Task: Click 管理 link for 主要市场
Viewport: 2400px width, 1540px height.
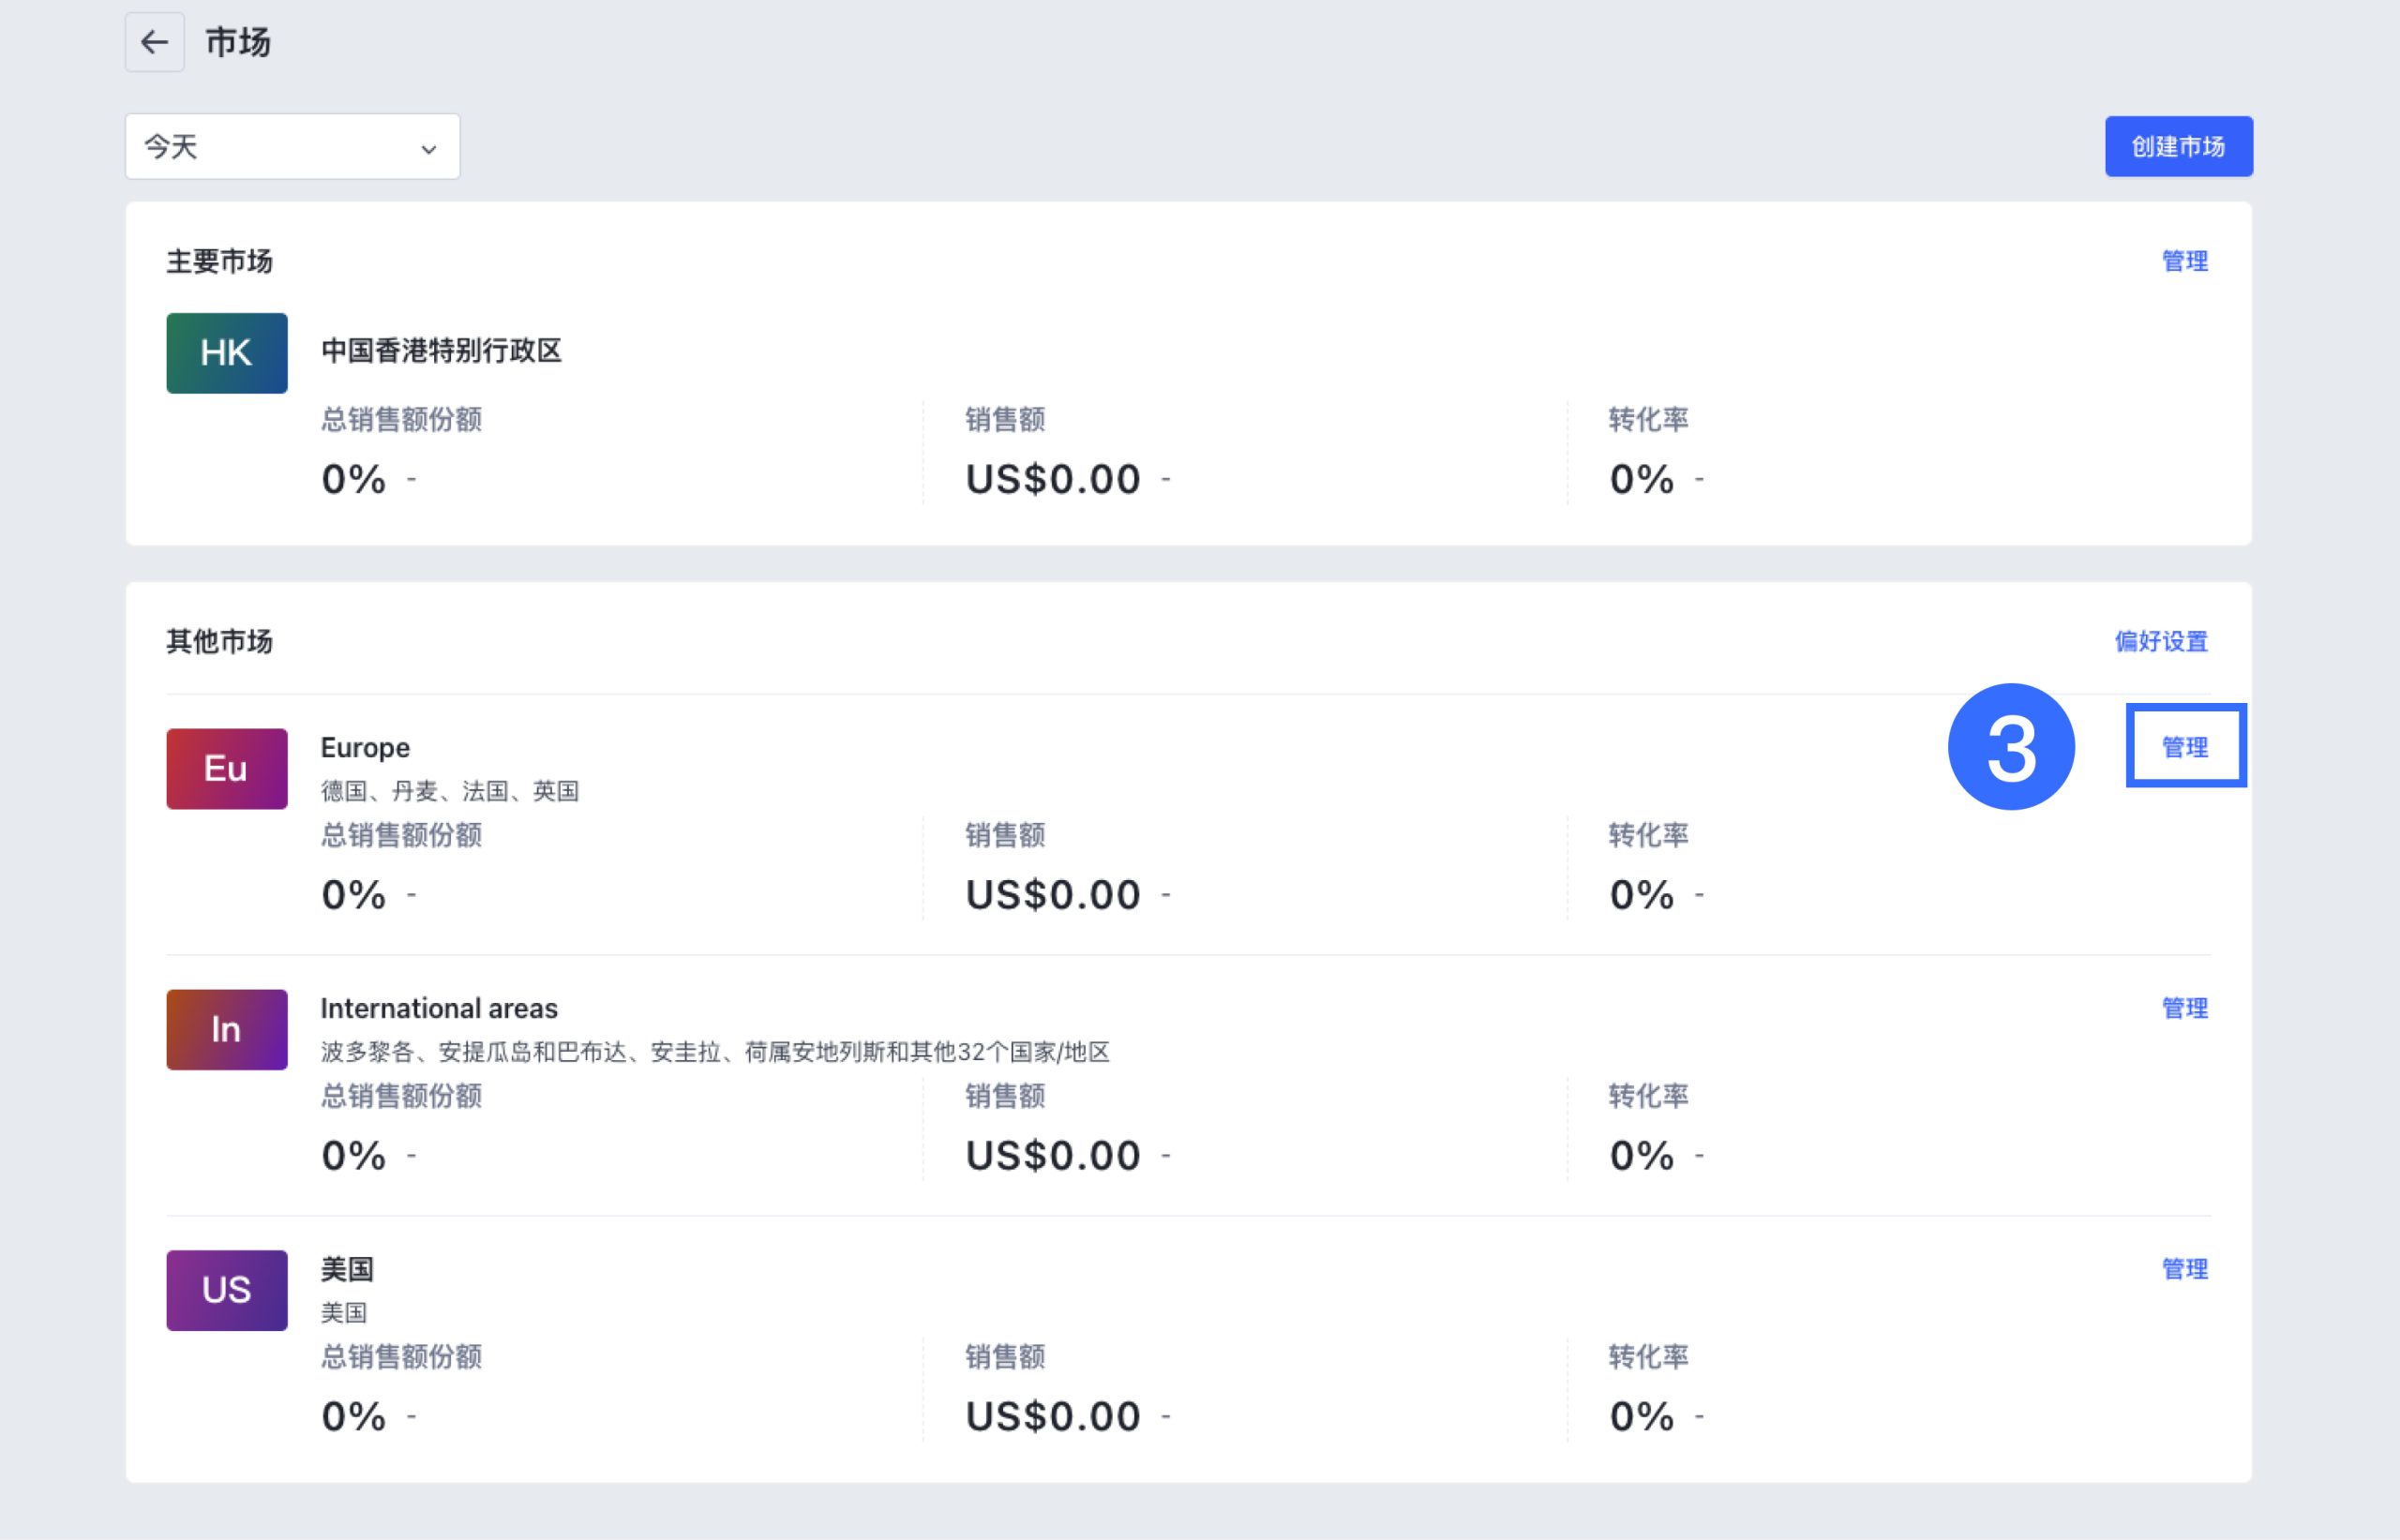Action: 2184,261
